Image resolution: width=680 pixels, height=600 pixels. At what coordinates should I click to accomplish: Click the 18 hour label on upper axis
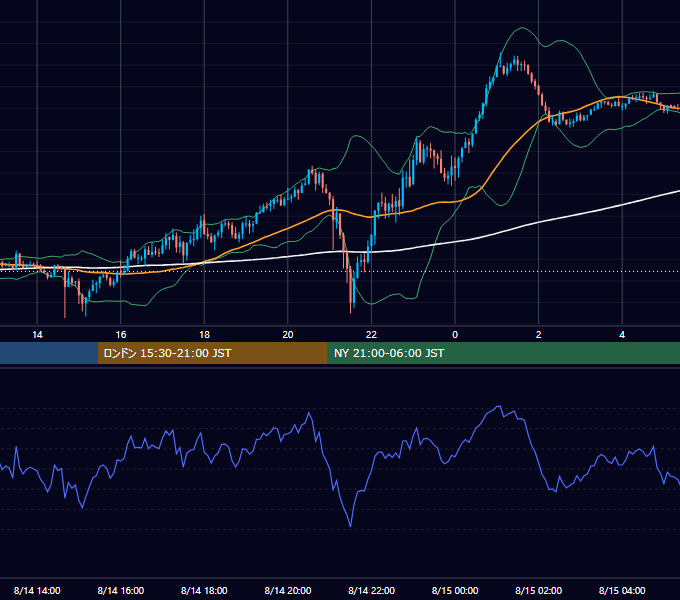204,335
